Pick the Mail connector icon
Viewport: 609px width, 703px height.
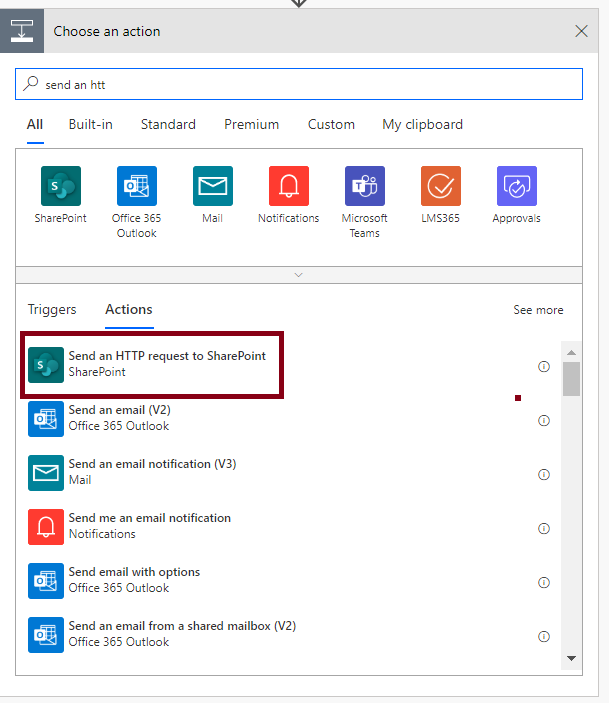[213, 186]
